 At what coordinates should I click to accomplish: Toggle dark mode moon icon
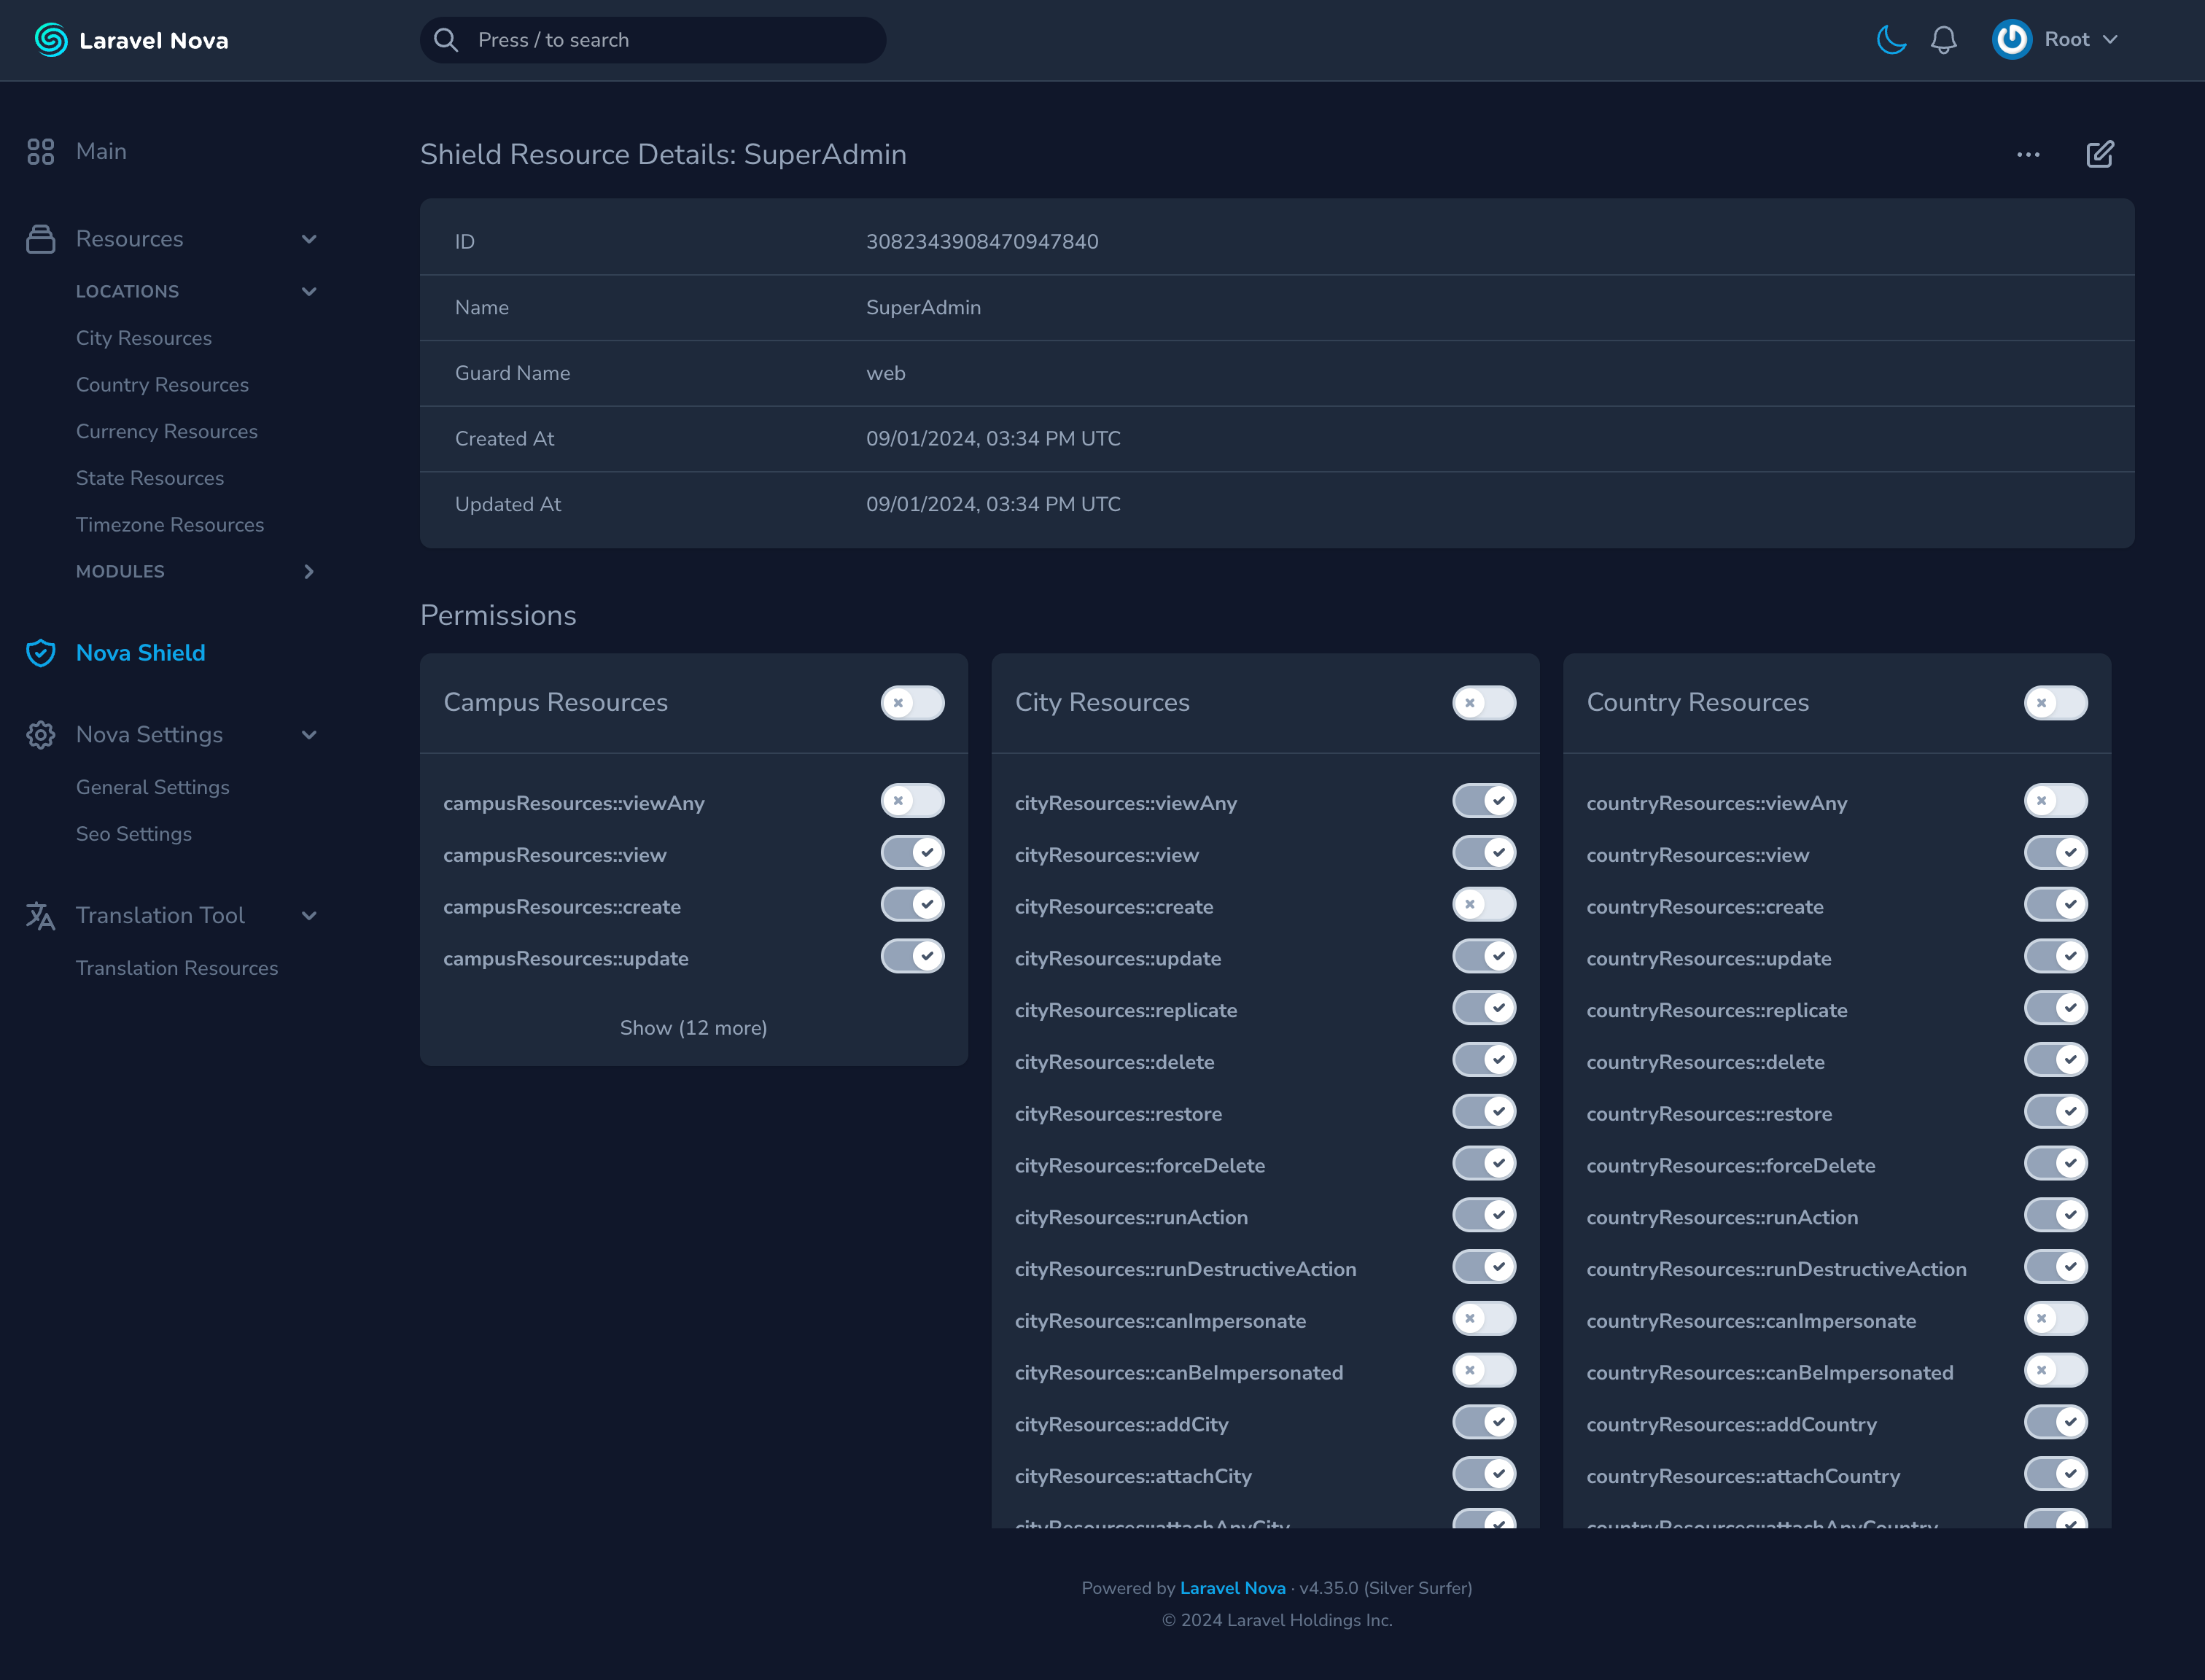[x=1891, y=40]
